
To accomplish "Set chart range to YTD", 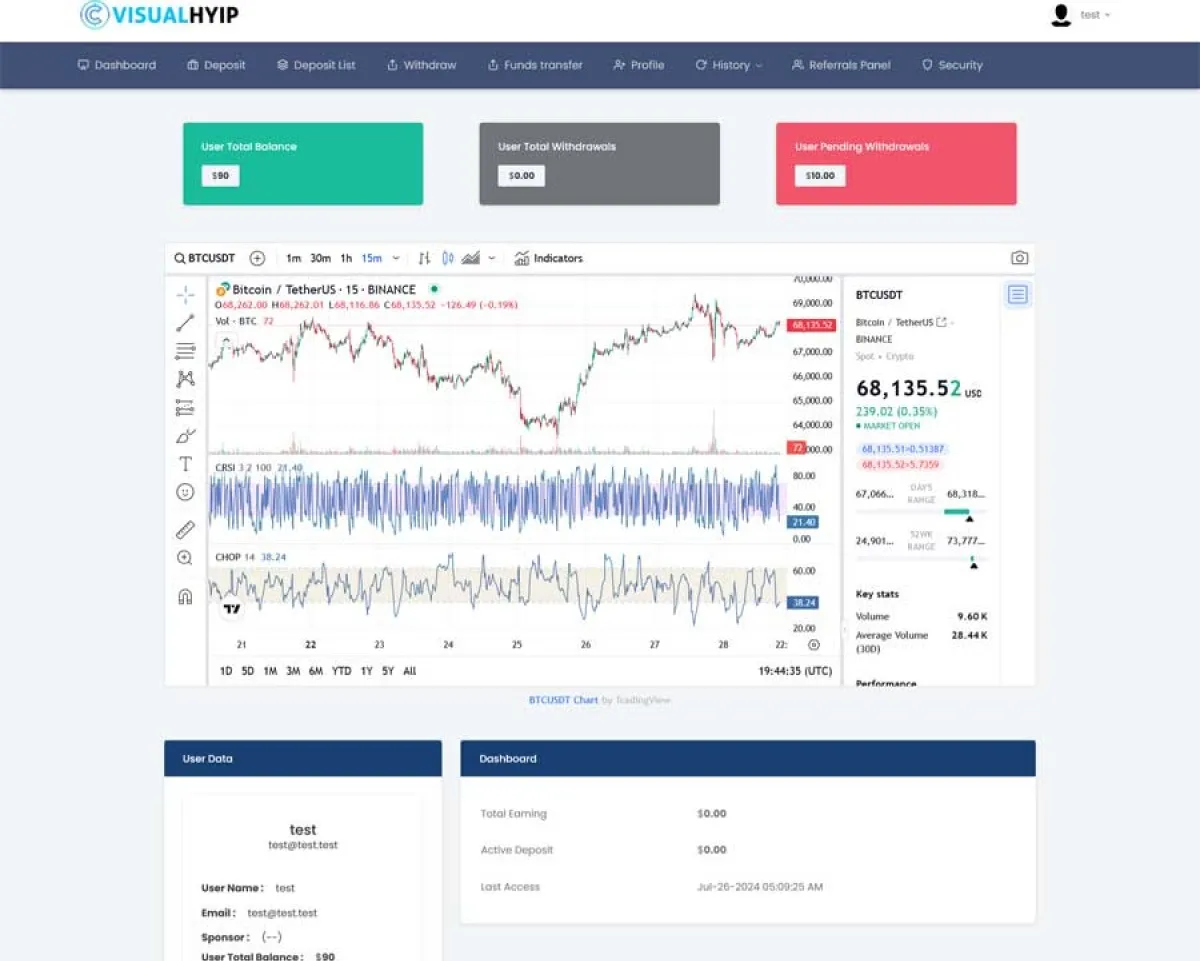I will pos(342,671).
